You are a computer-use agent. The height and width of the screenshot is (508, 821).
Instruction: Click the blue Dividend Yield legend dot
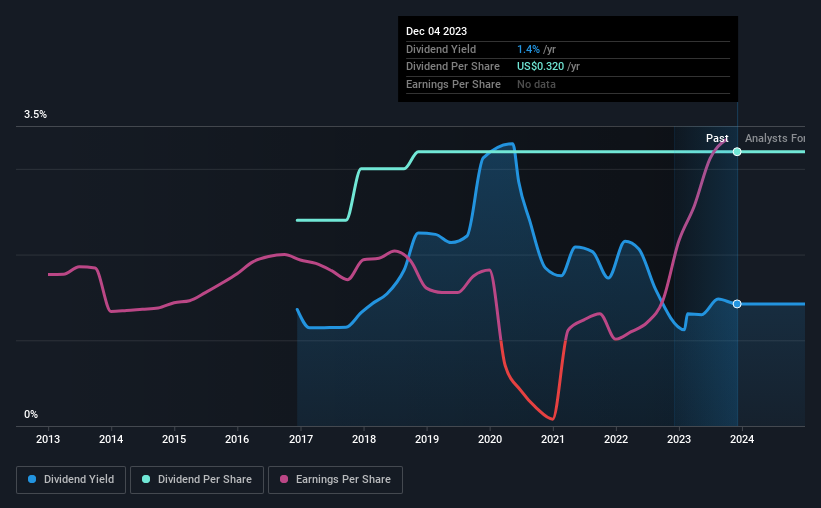(32, 479)
